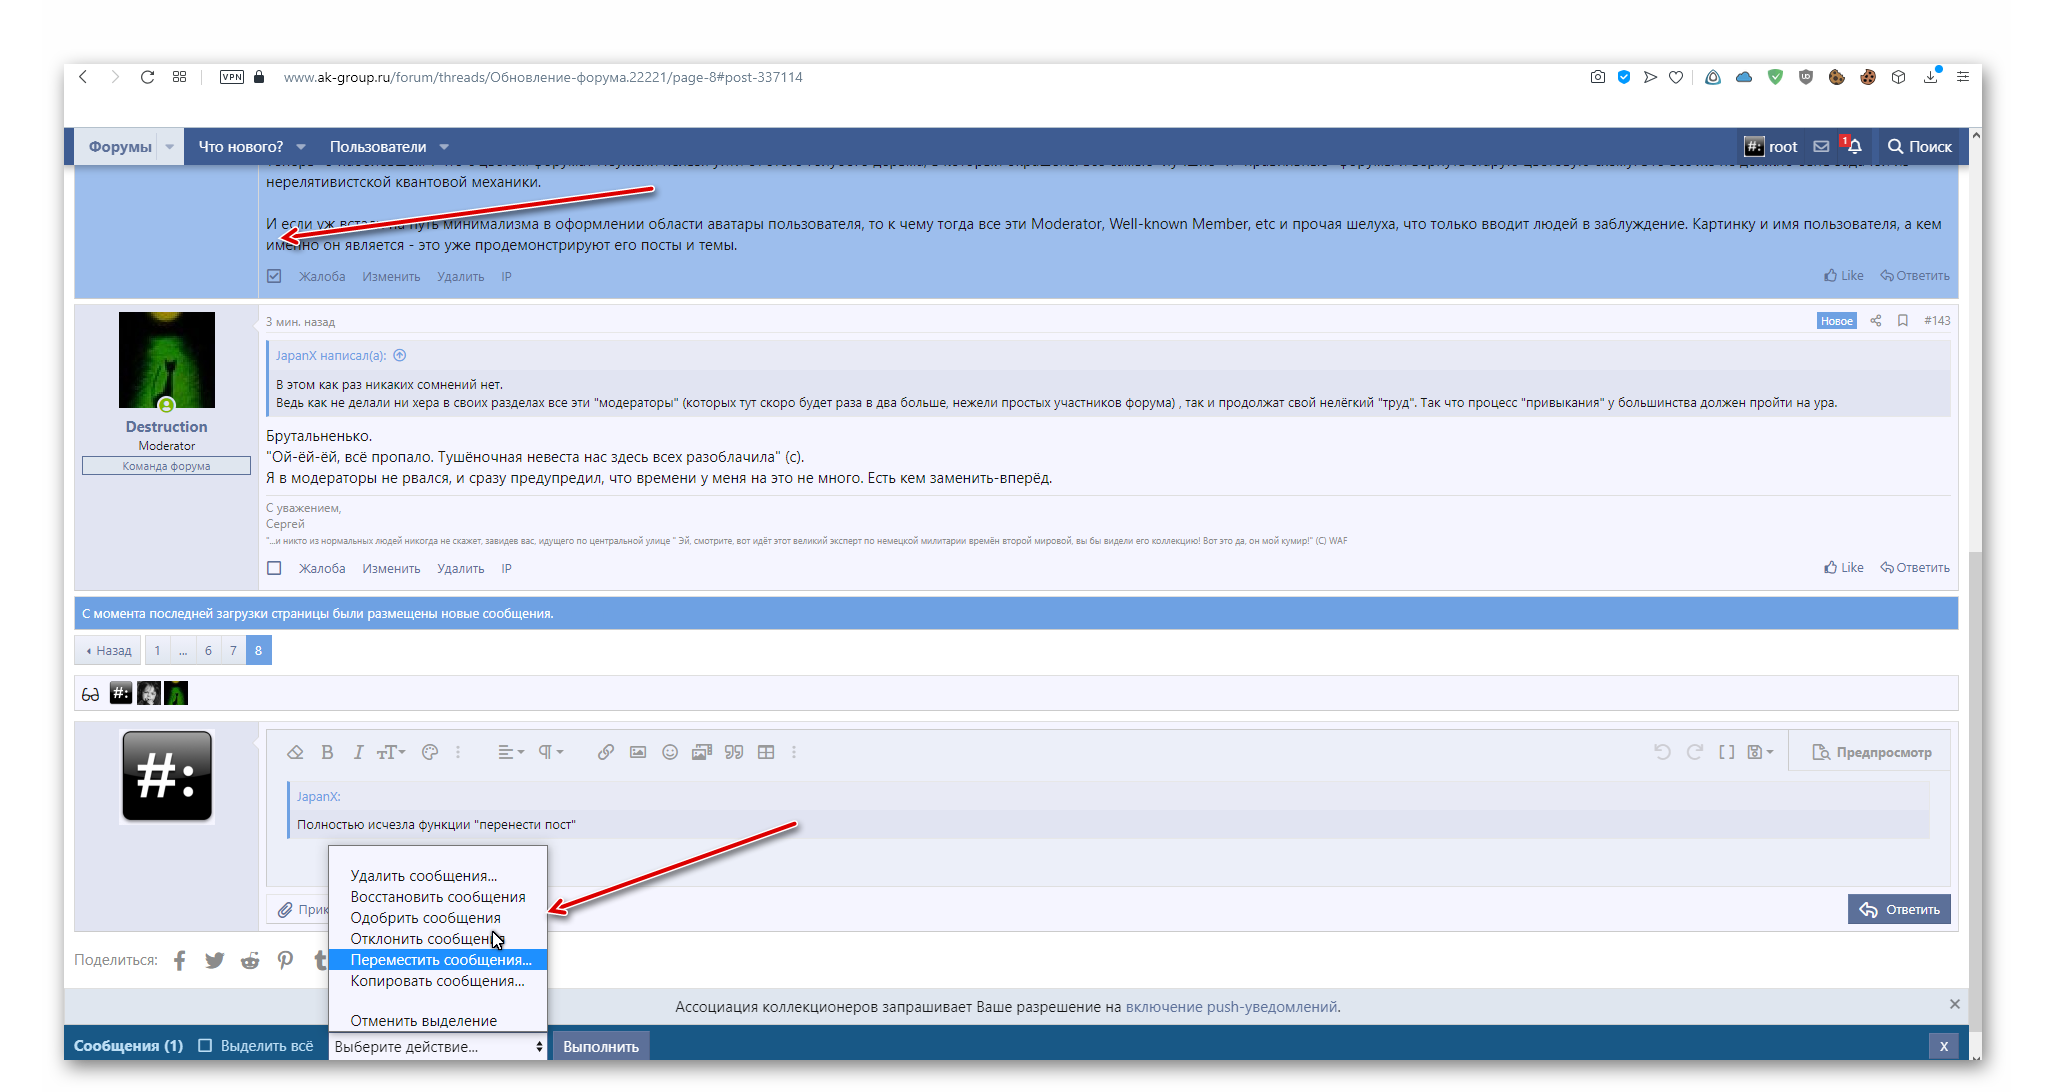Uncheck the selected post checkbox
Image resolution: width=2046 pixels, height=1092 pixels.
point(274,276)
